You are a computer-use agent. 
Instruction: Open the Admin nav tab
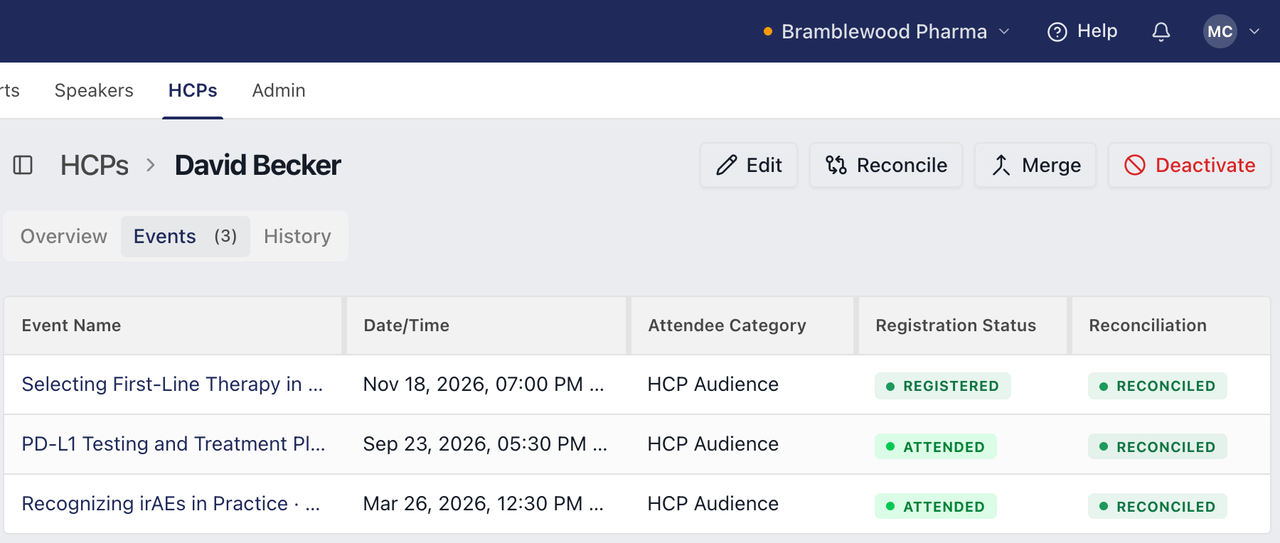pyautogui.click(x=279, y=90)
